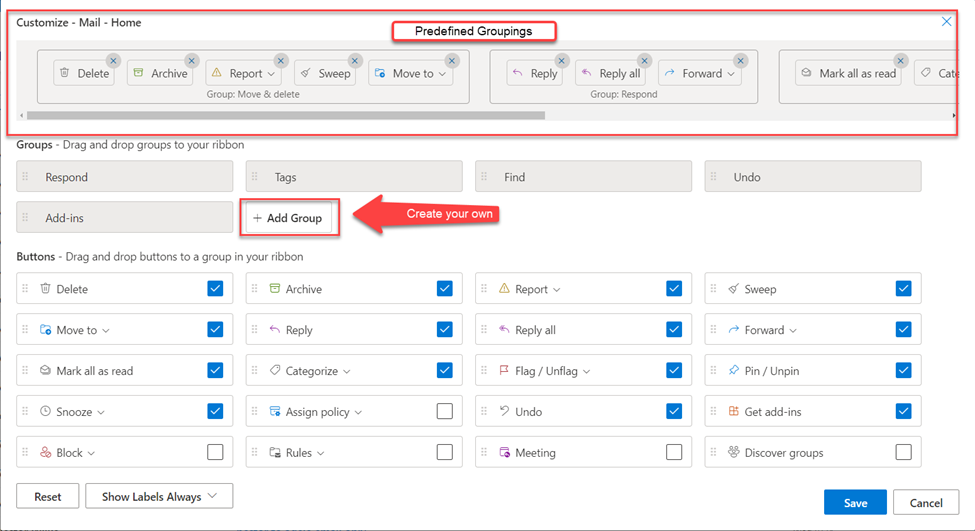Click Archive icon in ribbon preview

tap(138, 73)
